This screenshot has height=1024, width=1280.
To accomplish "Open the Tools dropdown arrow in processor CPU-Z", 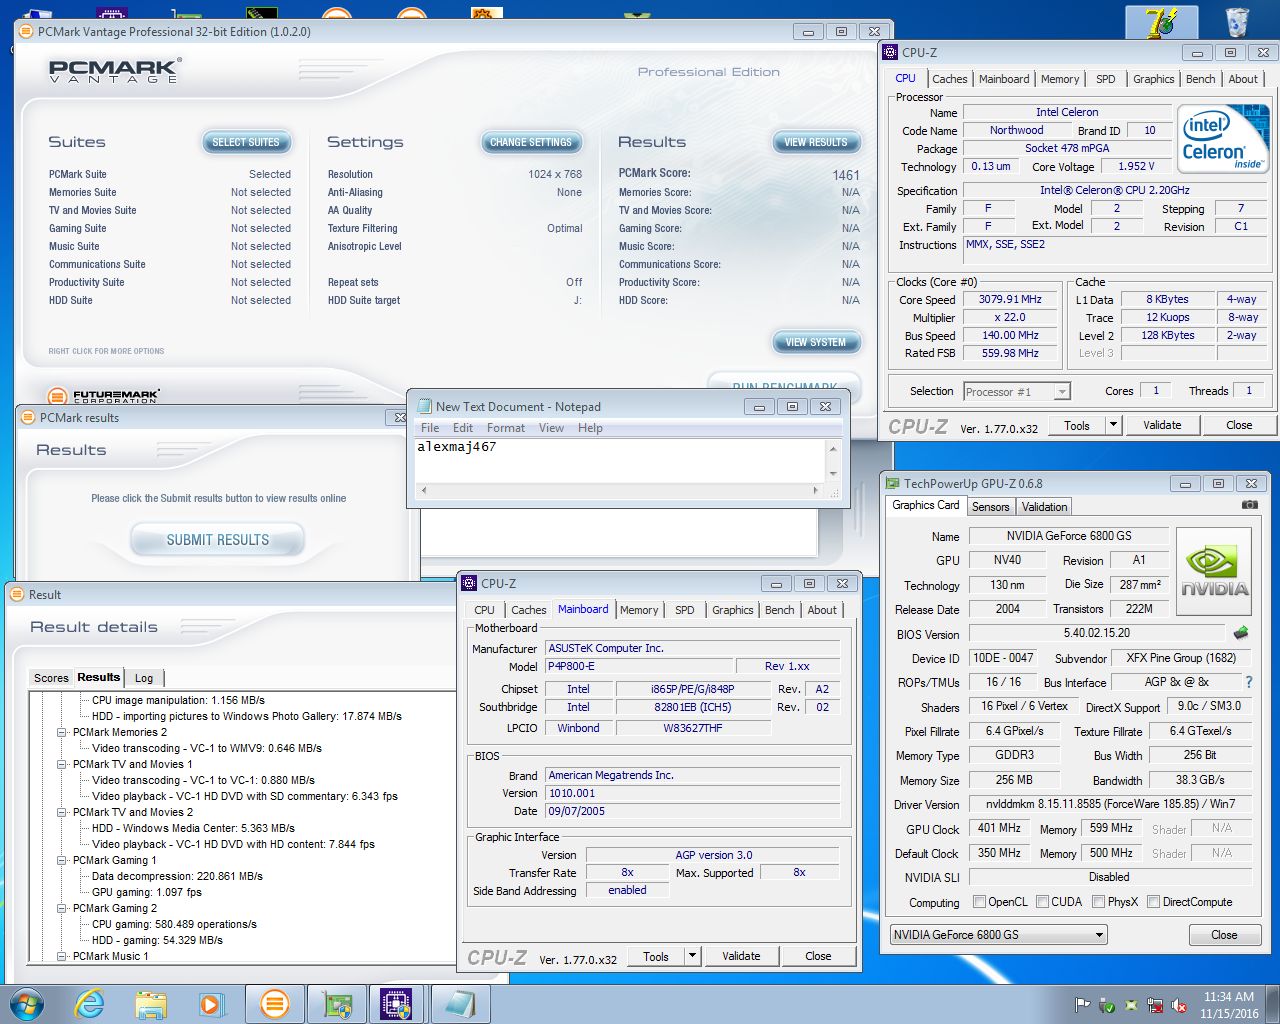I will (1112, 425).
